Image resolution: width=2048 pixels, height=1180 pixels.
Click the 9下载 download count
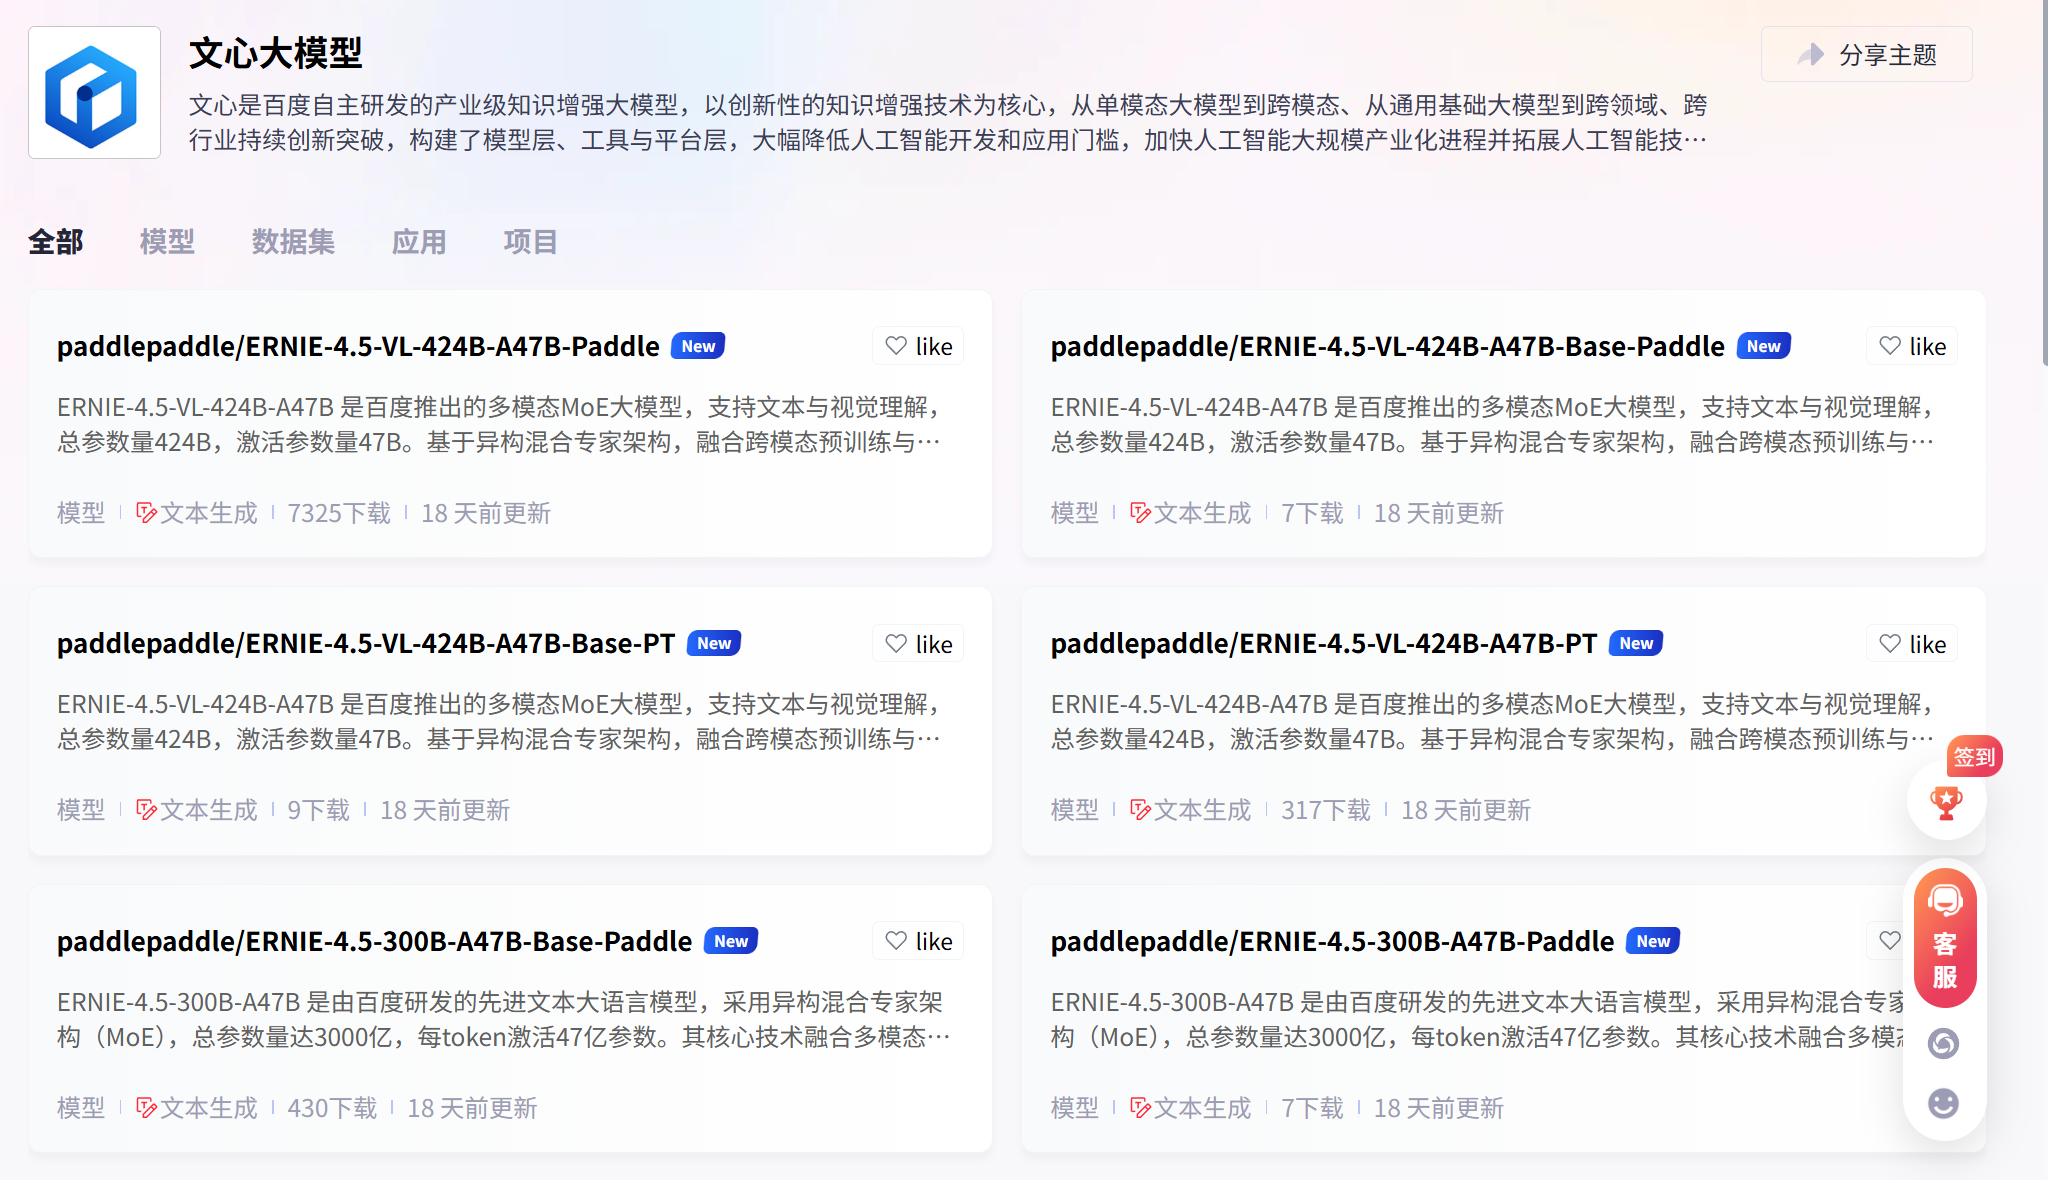click(x=319, y=810)
